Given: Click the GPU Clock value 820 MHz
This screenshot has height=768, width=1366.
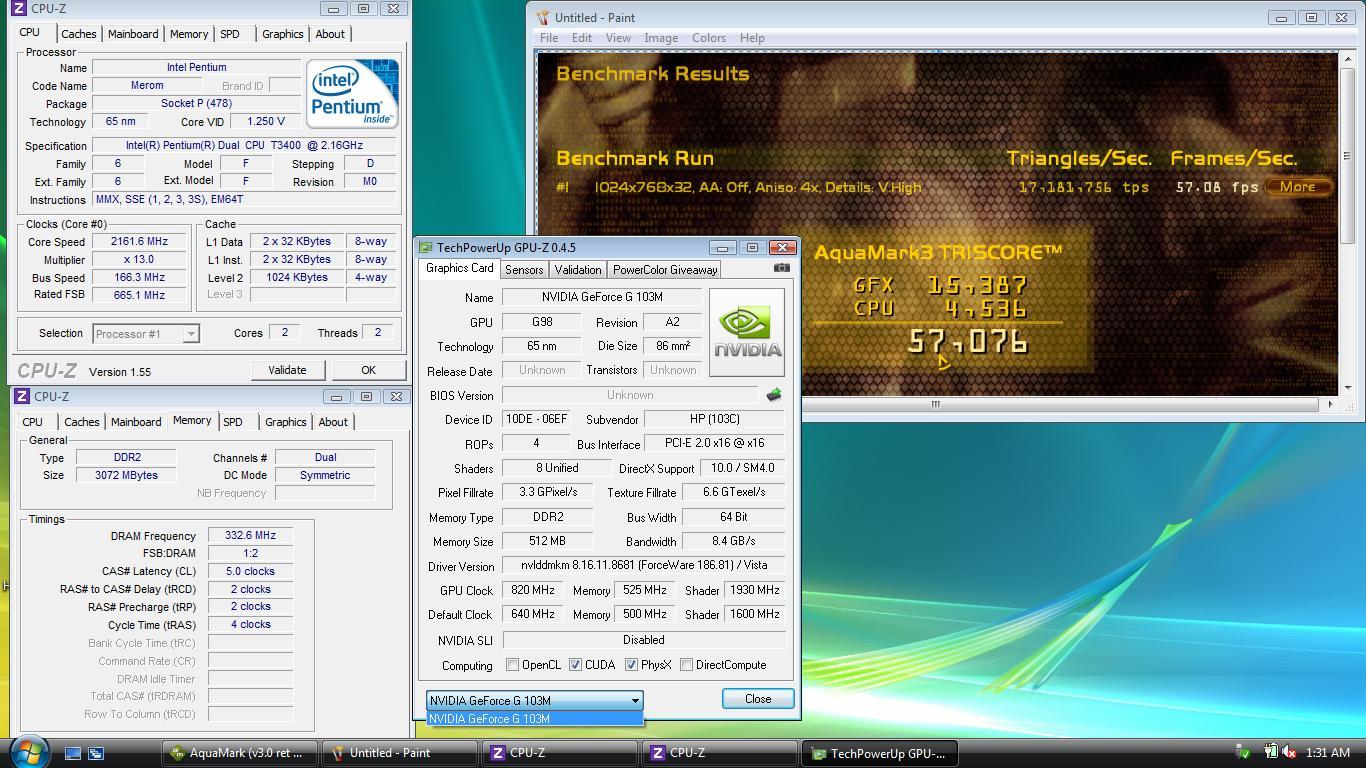Looking at the screenshot, I should coord(533,590).
